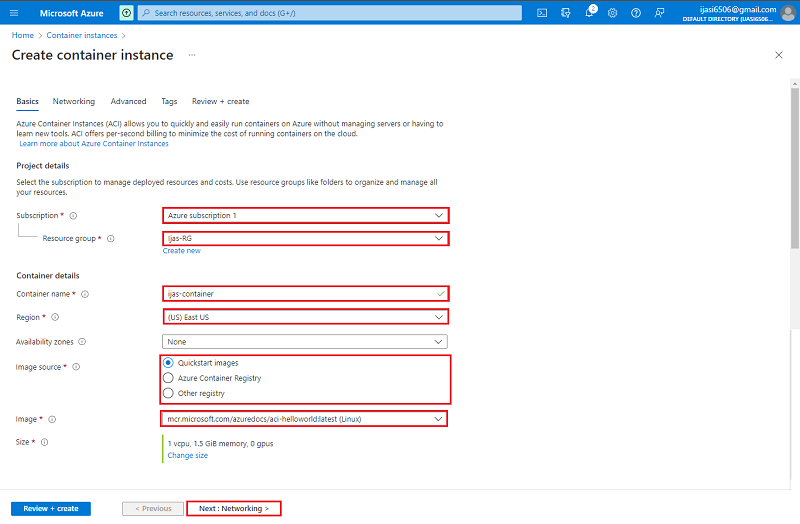
Task: Click the Copilot icon beside Microsoft Azure
Action: (x=126, y=13)
